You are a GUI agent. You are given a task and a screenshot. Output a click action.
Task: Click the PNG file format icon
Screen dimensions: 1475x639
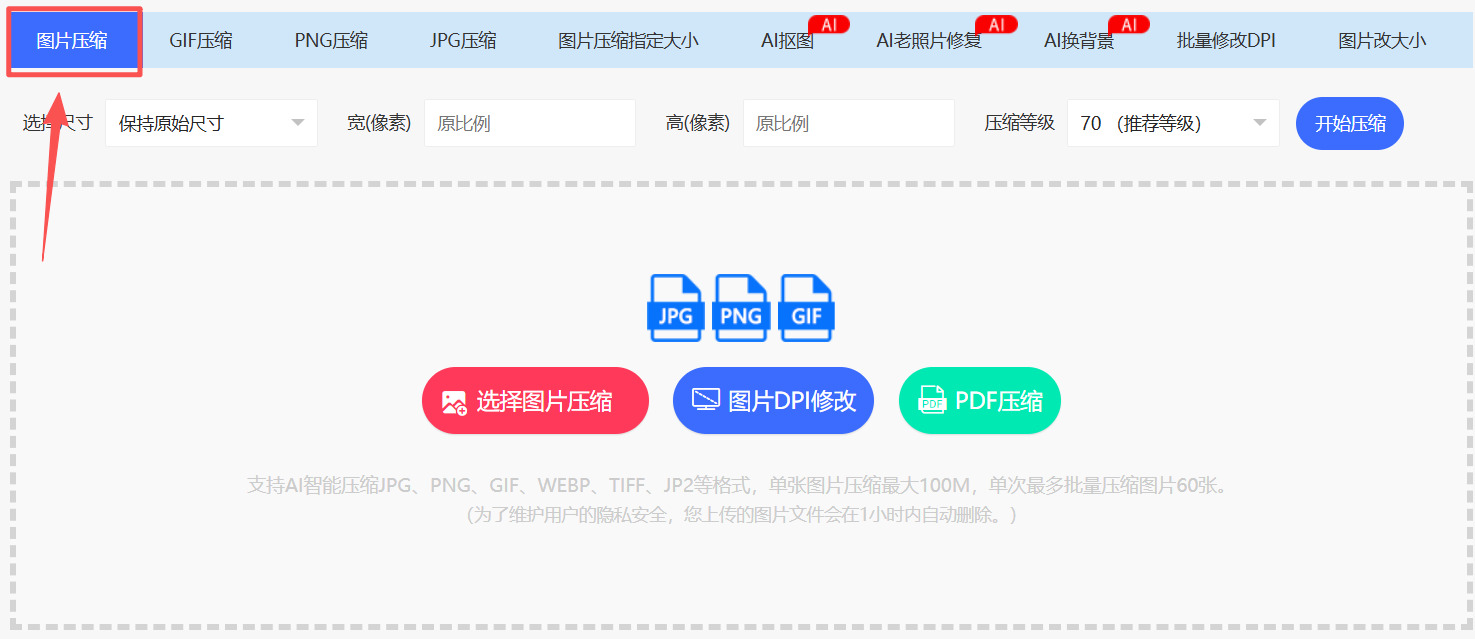click(741, 308)
